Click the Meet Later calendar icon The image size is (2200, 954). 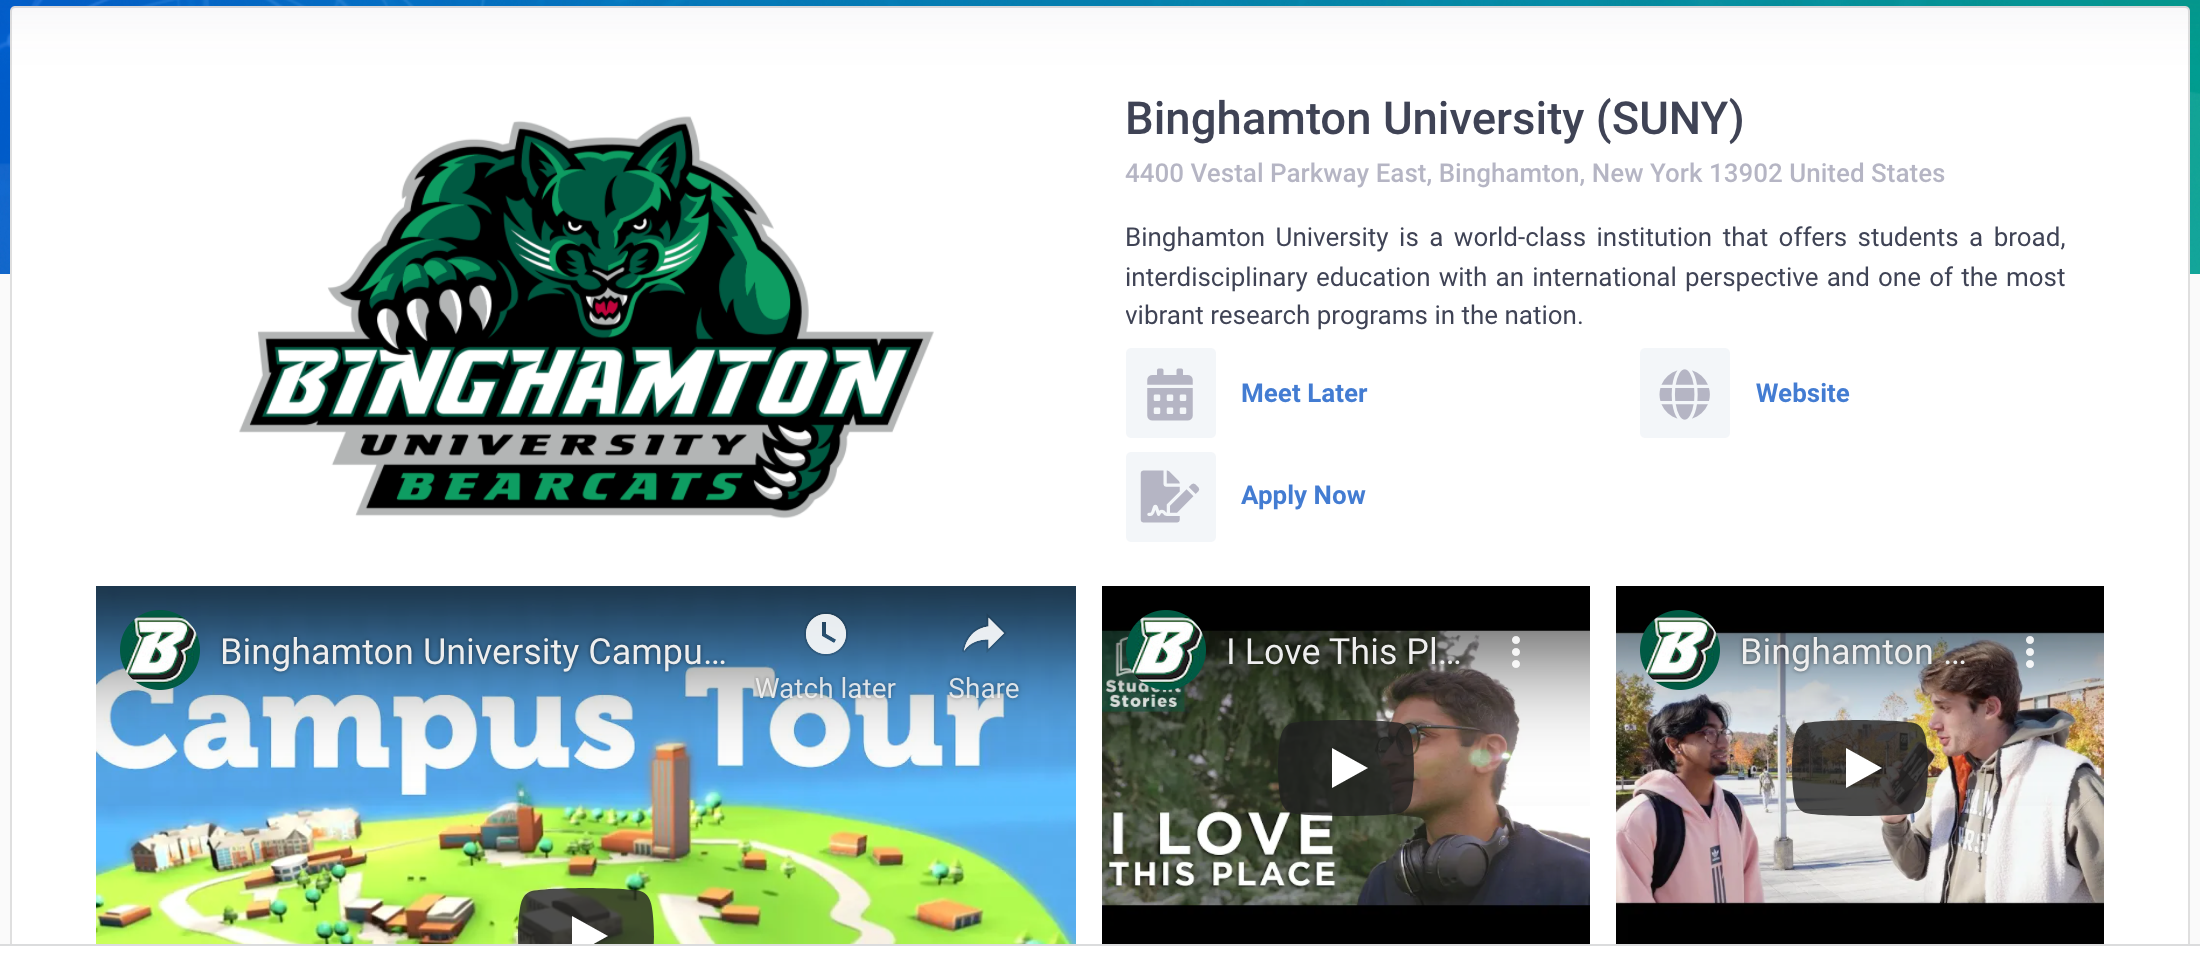(x=1170, y=393)
